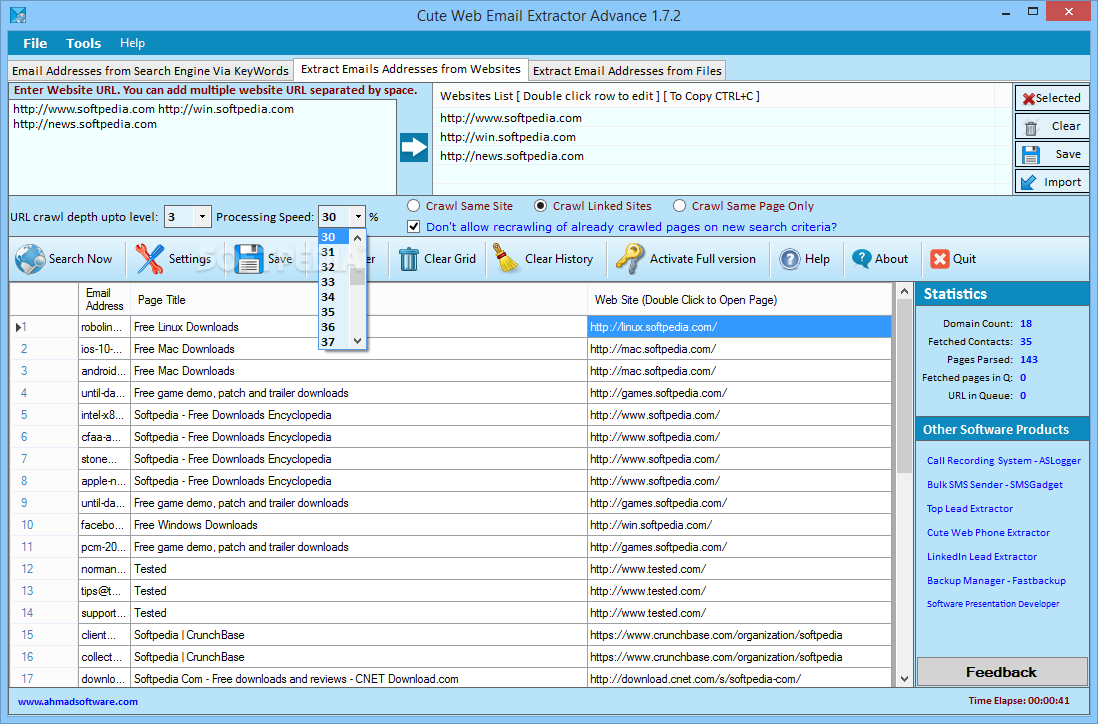Click the Page Title column header
1098x724 pixels.
(359, 300)
